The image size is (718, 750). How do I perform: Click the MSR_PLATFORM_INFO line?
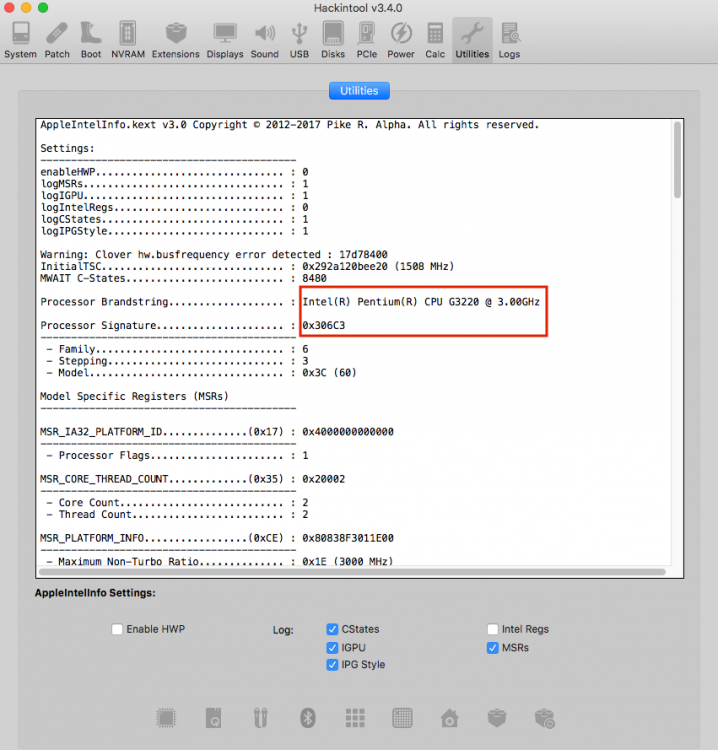pos(217,538)
